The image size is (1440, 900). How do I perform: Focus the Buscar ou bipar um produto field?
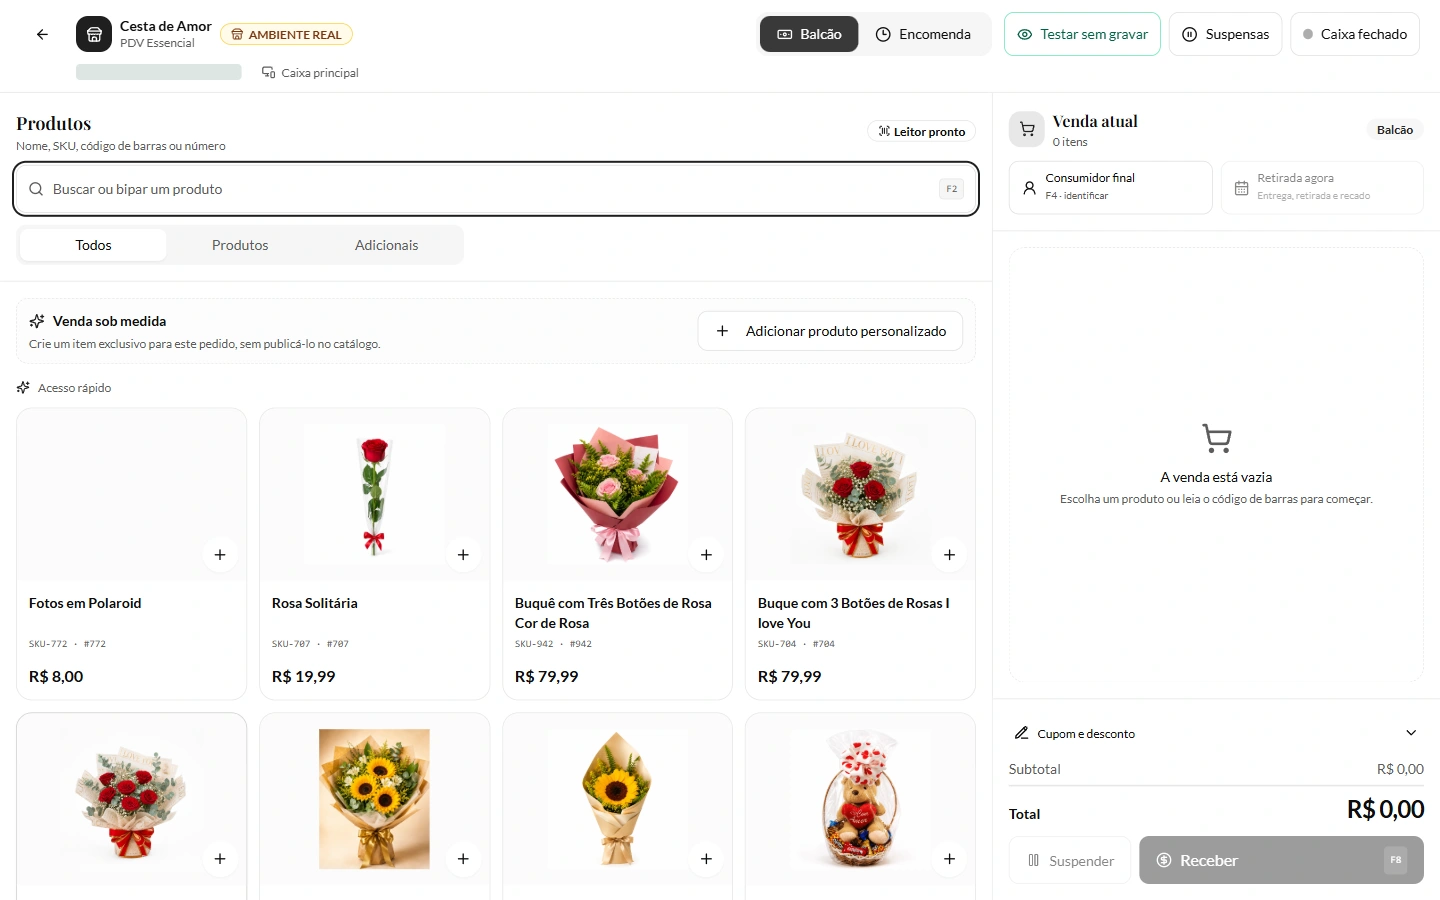point(496,189)
